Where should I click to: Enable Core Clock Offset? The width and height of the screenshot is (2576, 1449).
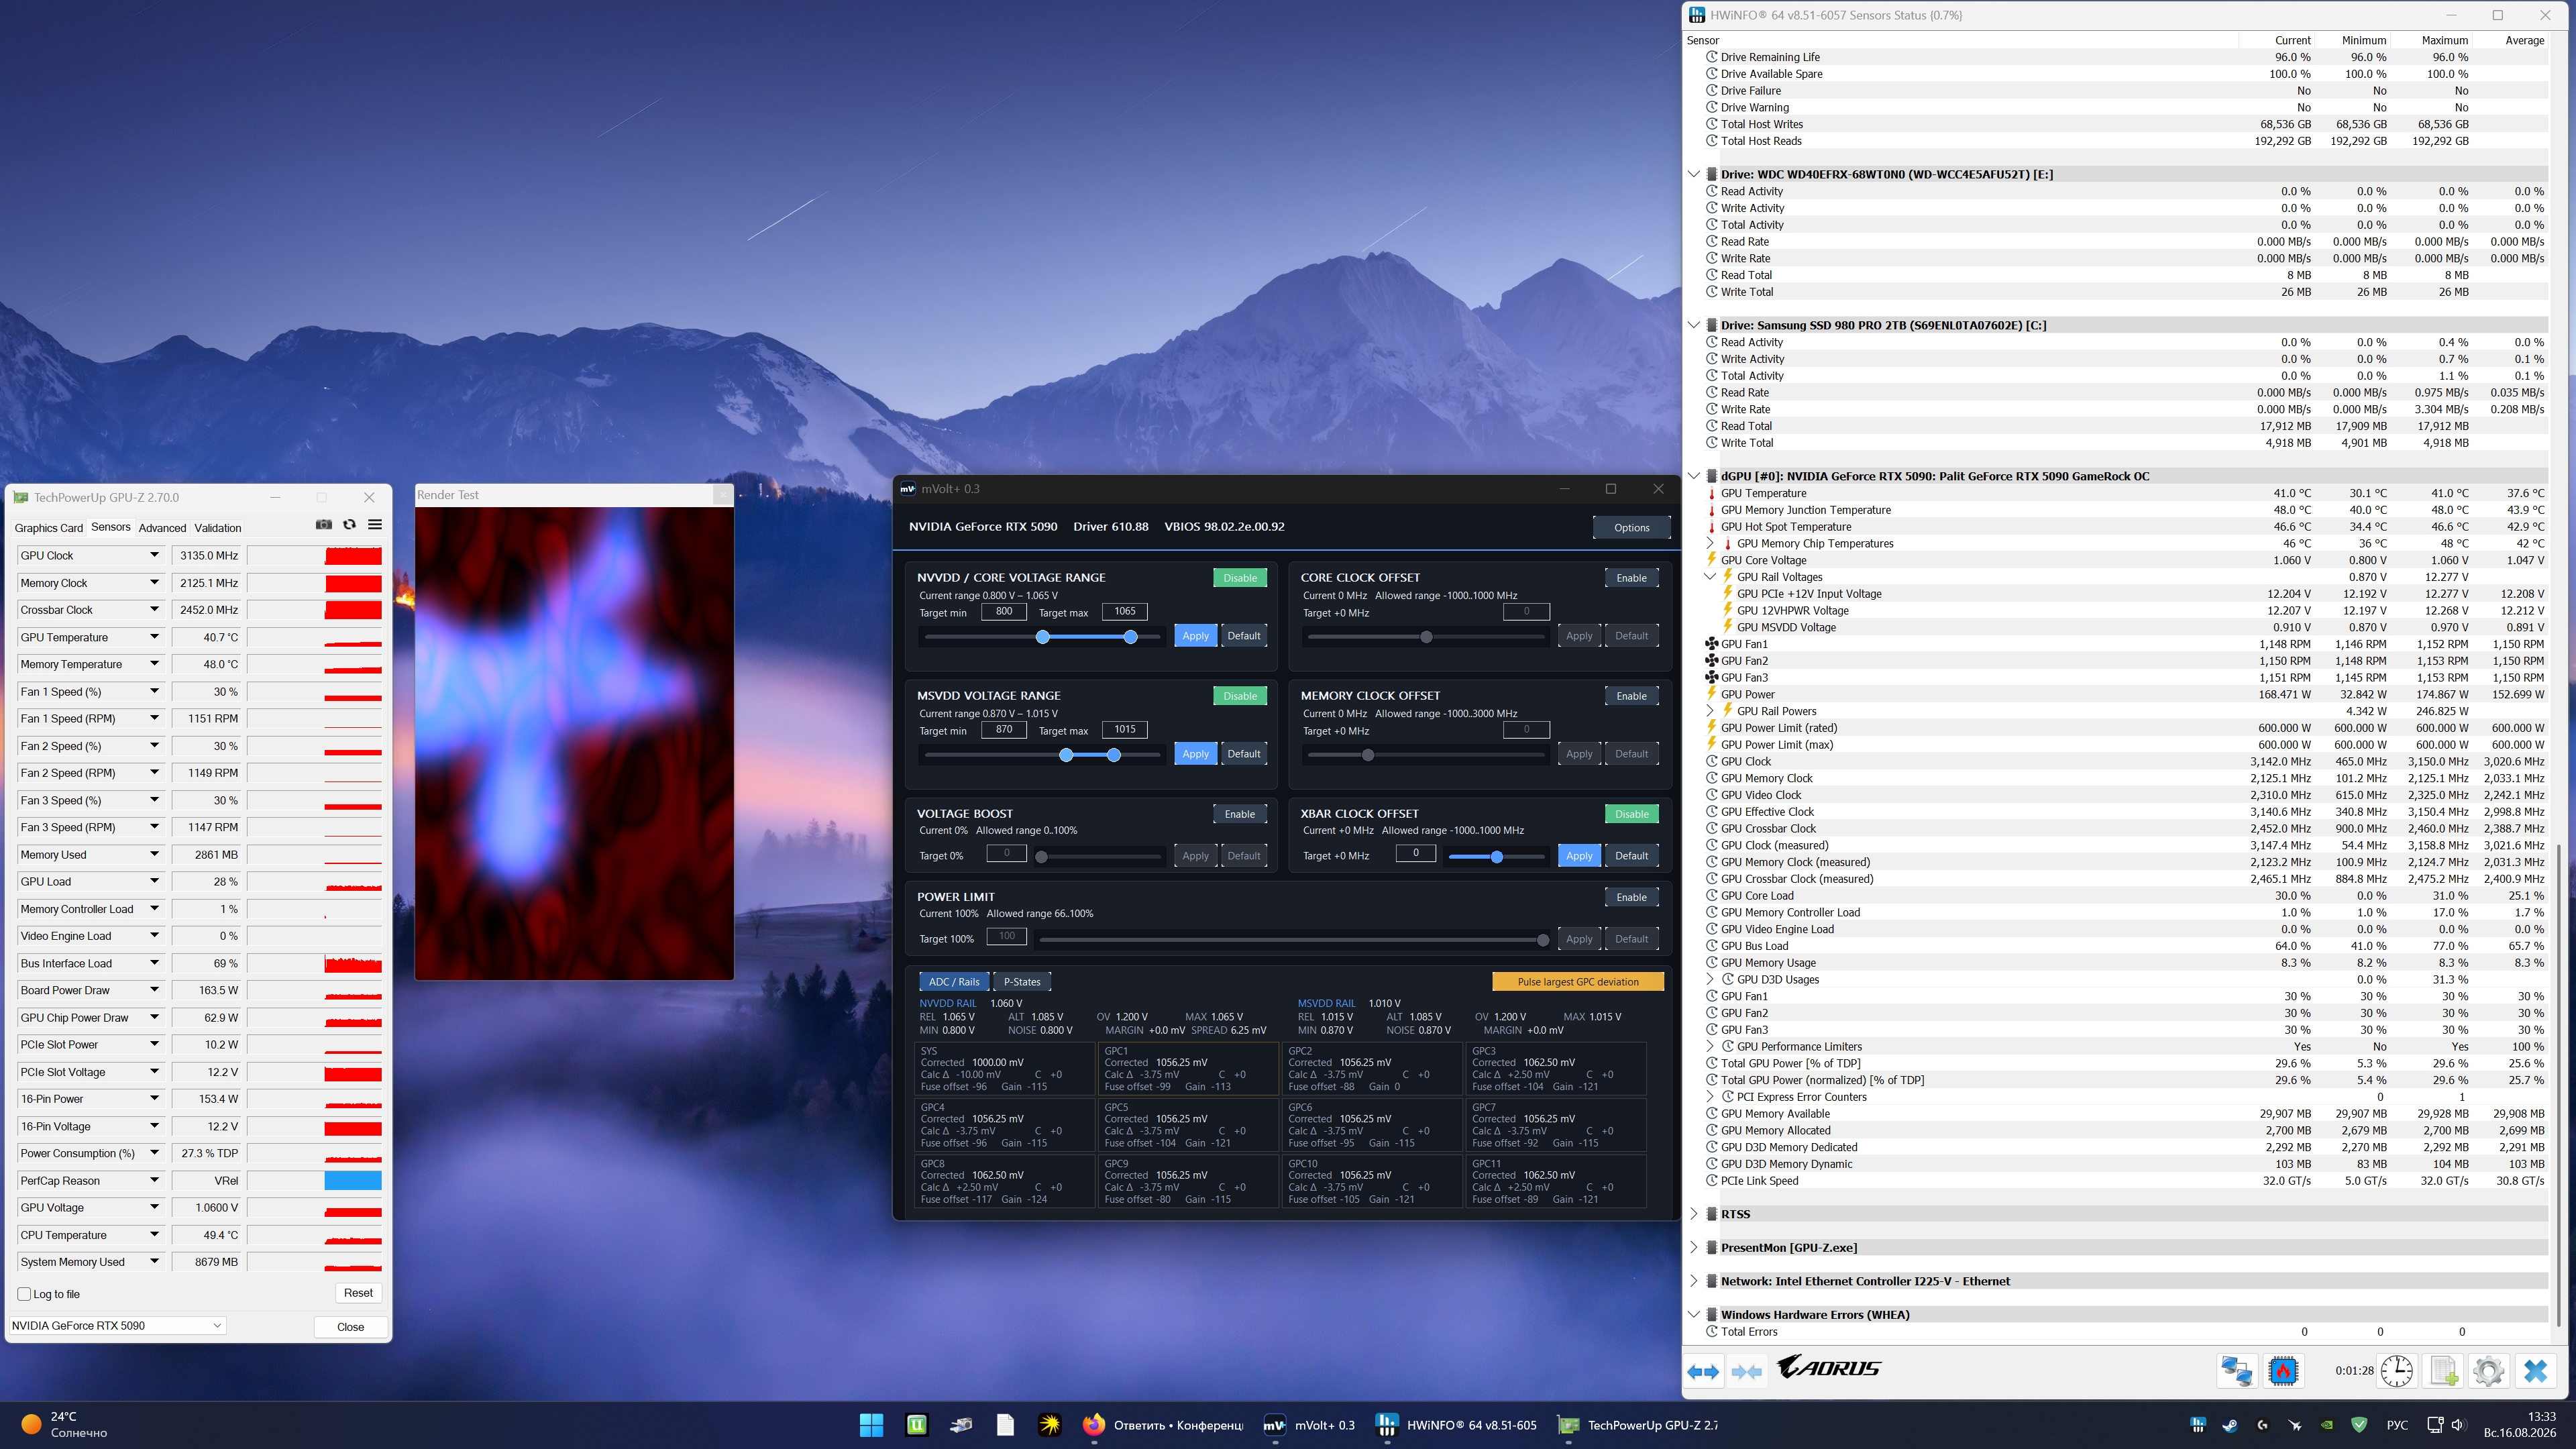click(x=1631, y=578)
